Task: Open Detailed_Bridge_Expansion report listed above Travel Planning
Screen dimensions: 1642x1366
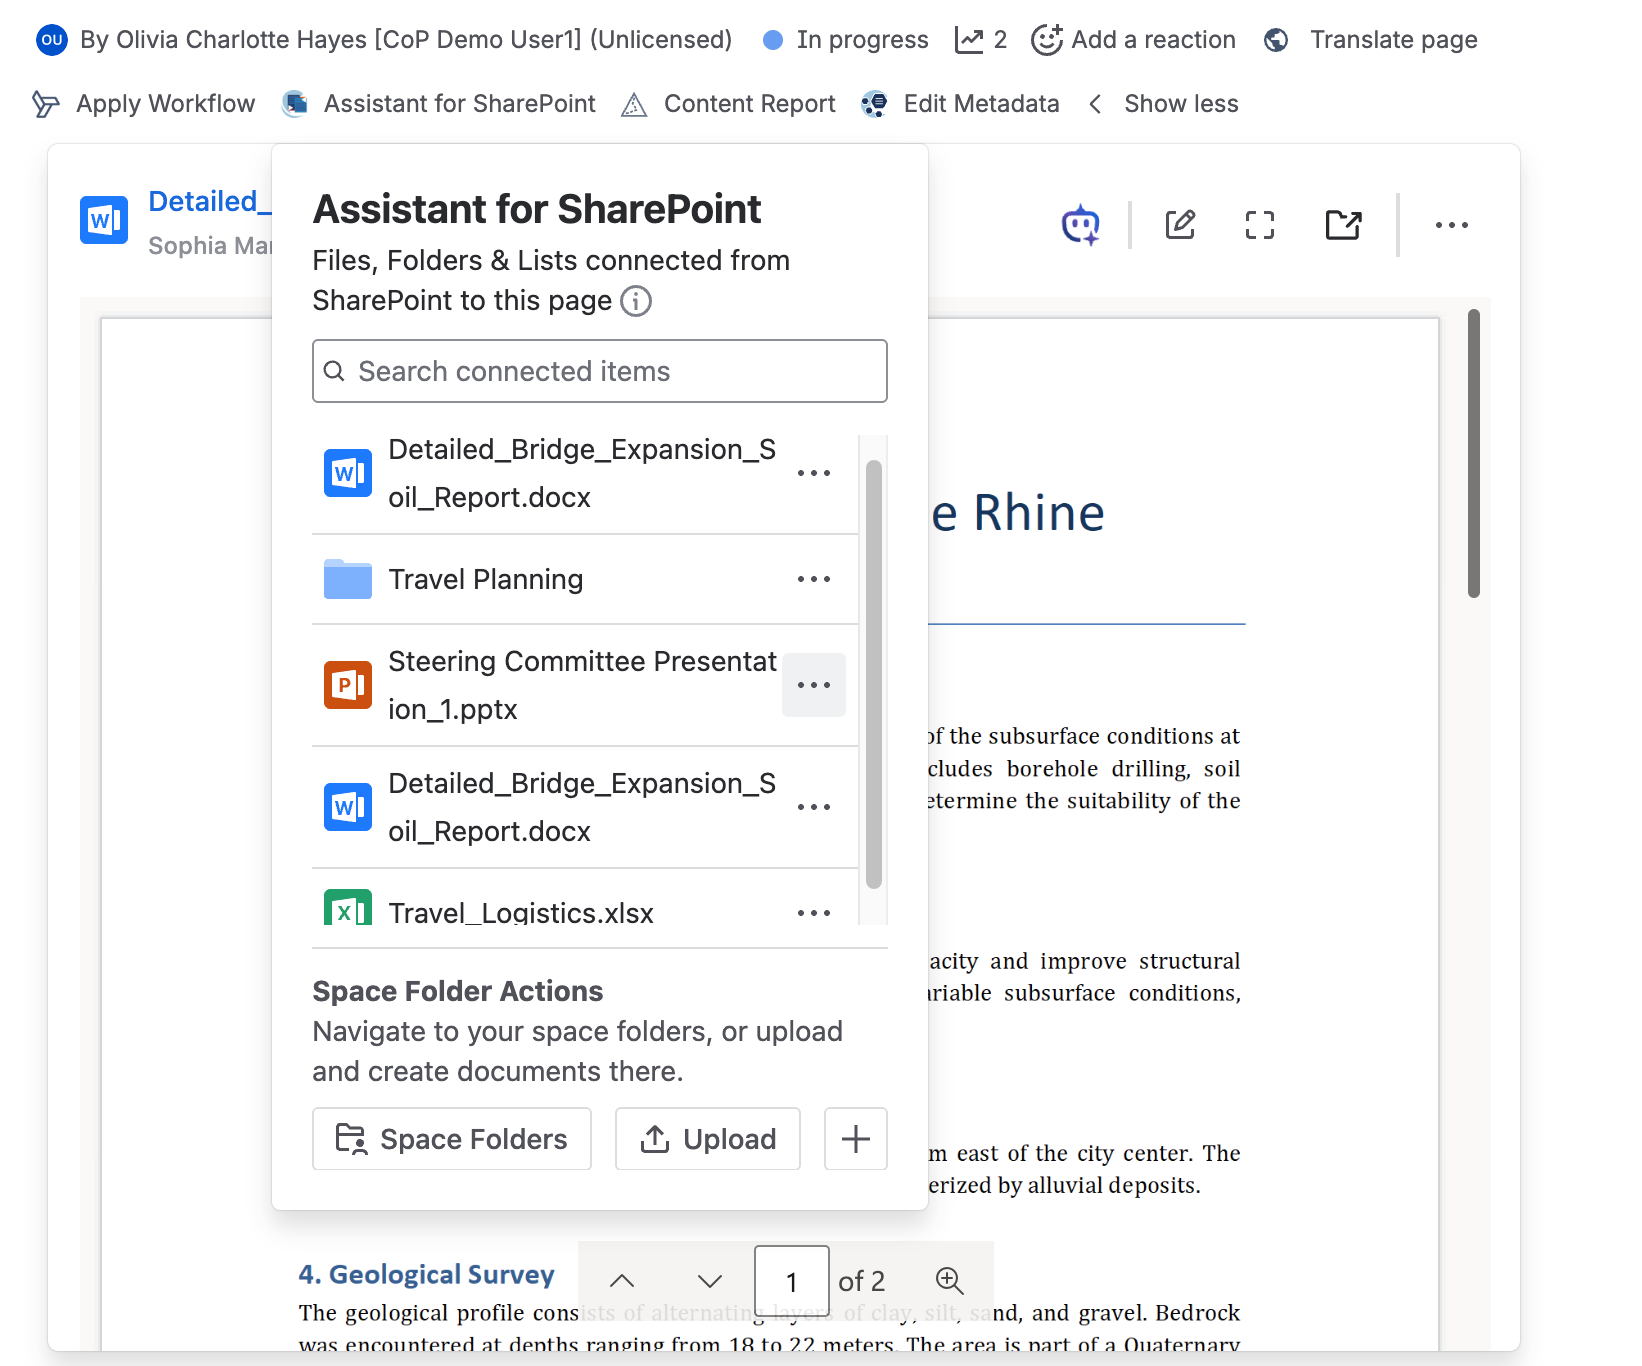Action: coord(582,473)
